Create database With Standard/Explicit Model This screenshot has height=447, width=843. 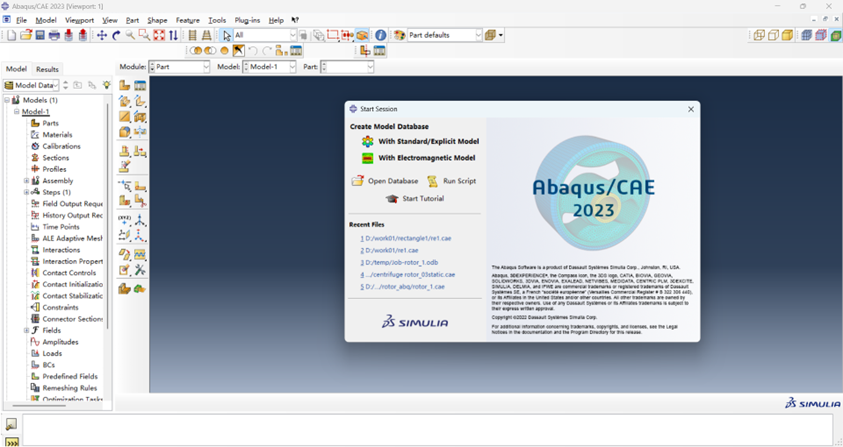427,142
